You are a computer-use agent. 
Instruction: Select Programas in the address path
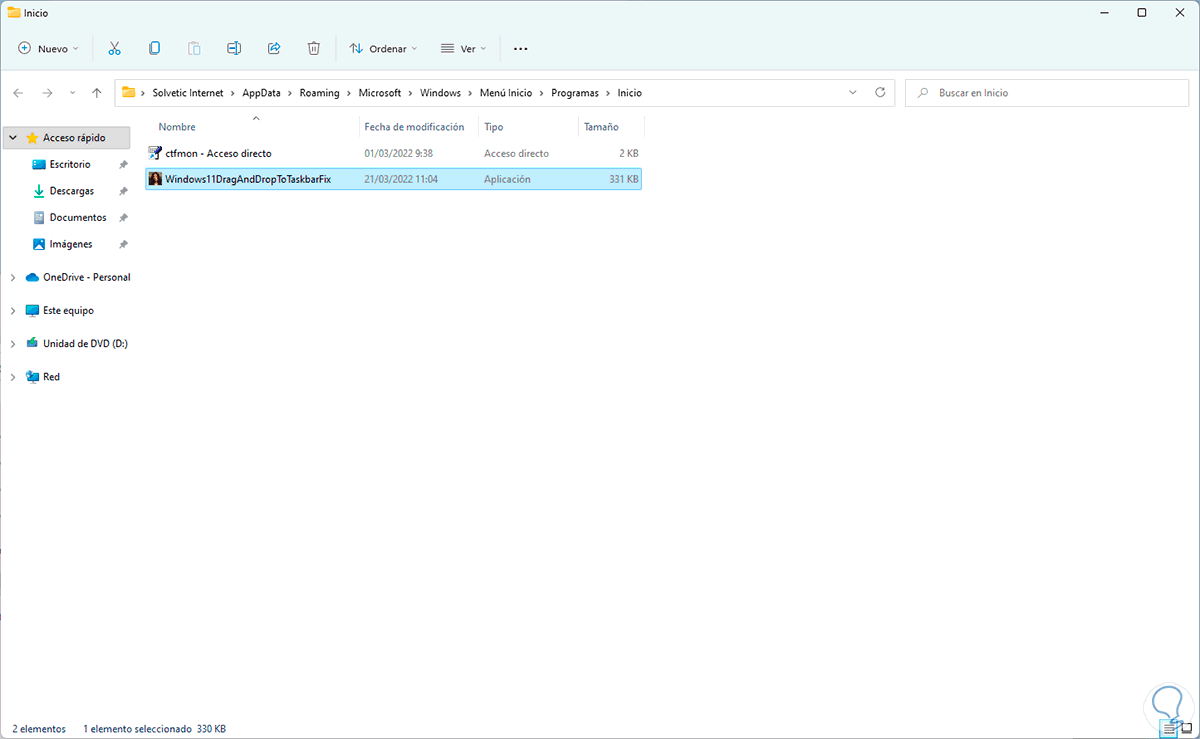tap(575, 92)
